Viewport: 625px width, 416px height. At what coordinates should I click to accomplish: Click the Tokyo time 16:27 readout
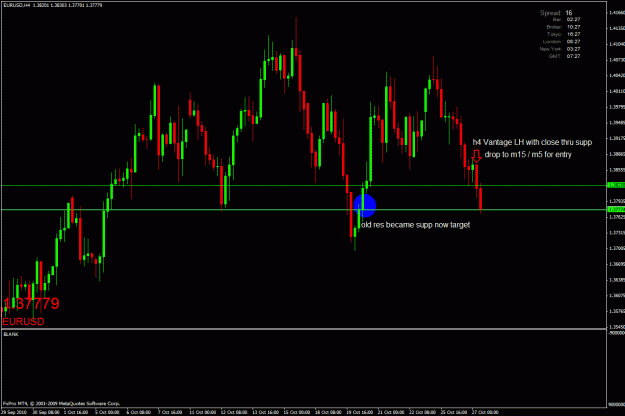(564, 34)
